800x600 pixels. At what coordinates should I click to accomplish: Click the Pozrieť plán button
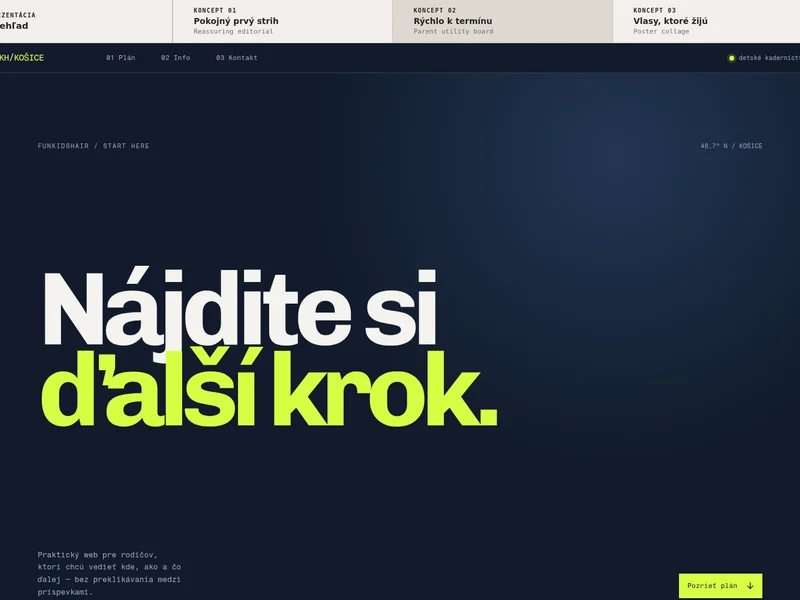click(x=720, y=586)
